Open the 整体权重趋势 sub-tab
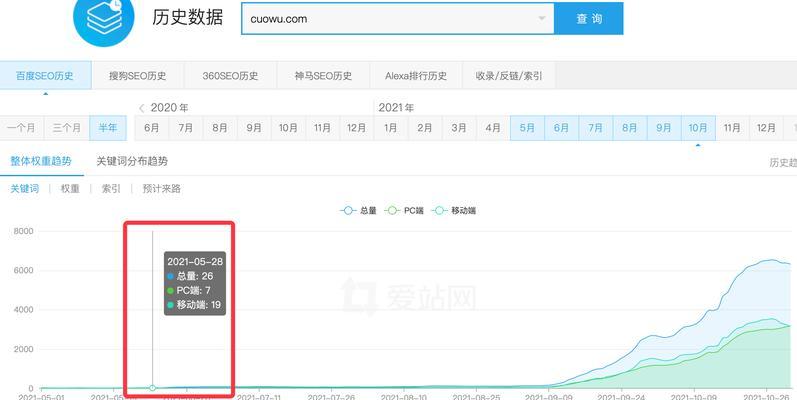Viewport: 797px width, 400px height. 41,161
